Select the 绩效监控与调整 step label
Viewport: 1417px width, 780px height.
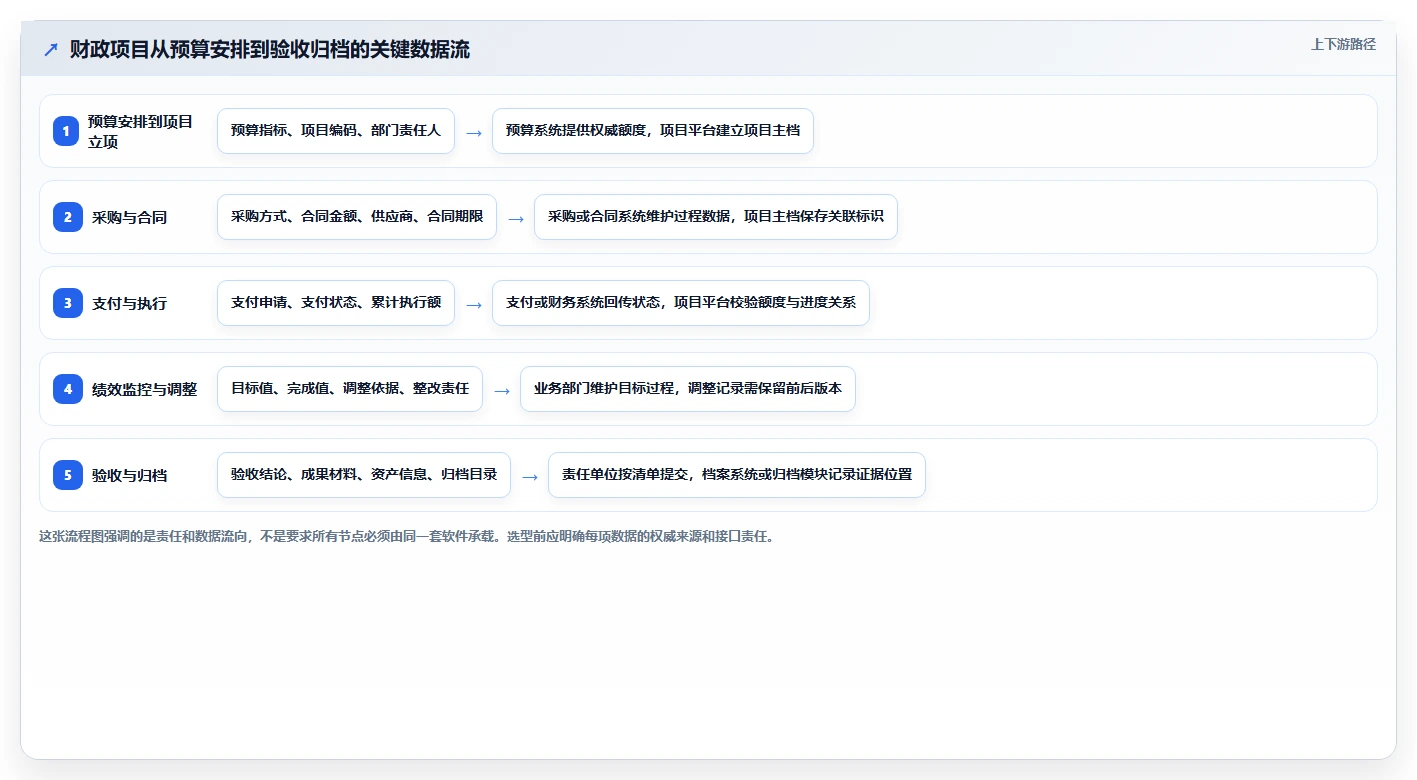145,389
